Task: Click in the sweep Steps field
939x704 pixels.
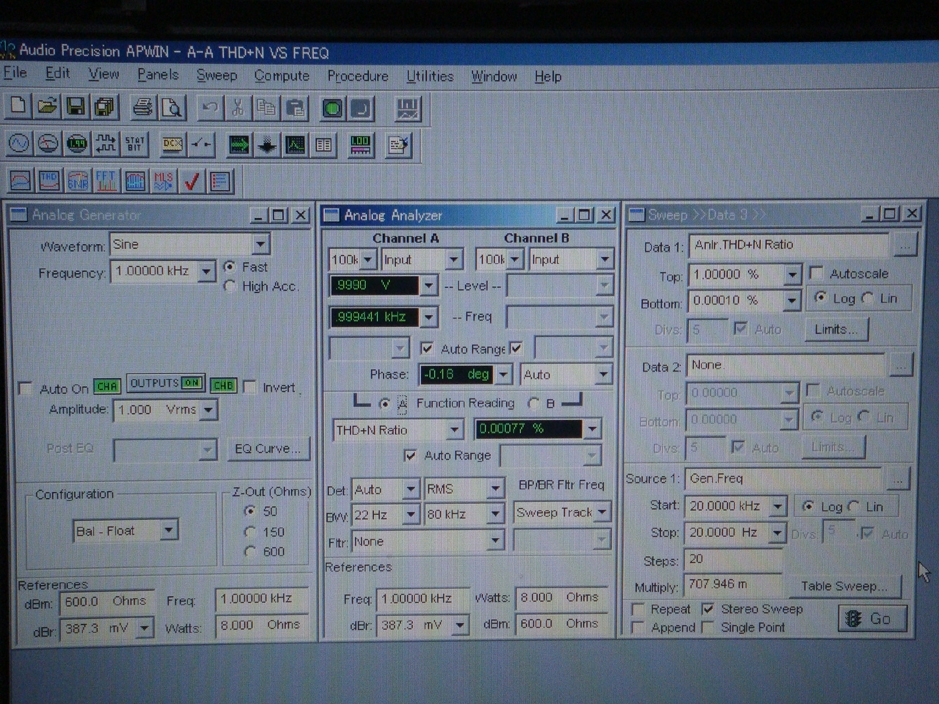Action: [732, 560]
